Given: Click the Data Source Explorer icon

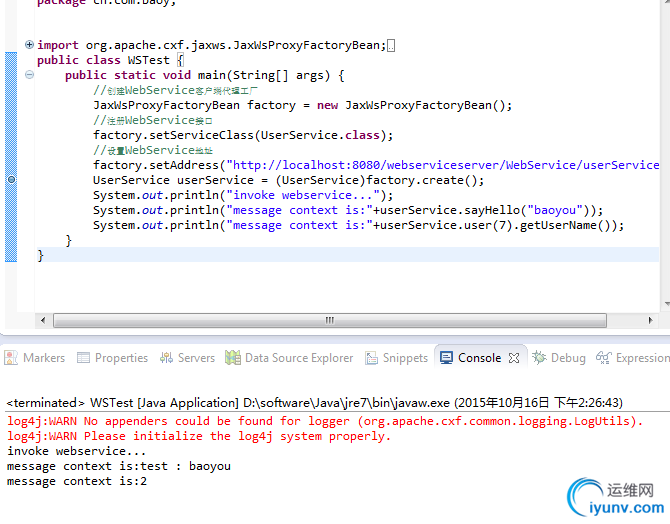Looking at the screenshot, I should pyautogui.click(x=233, y=358).
